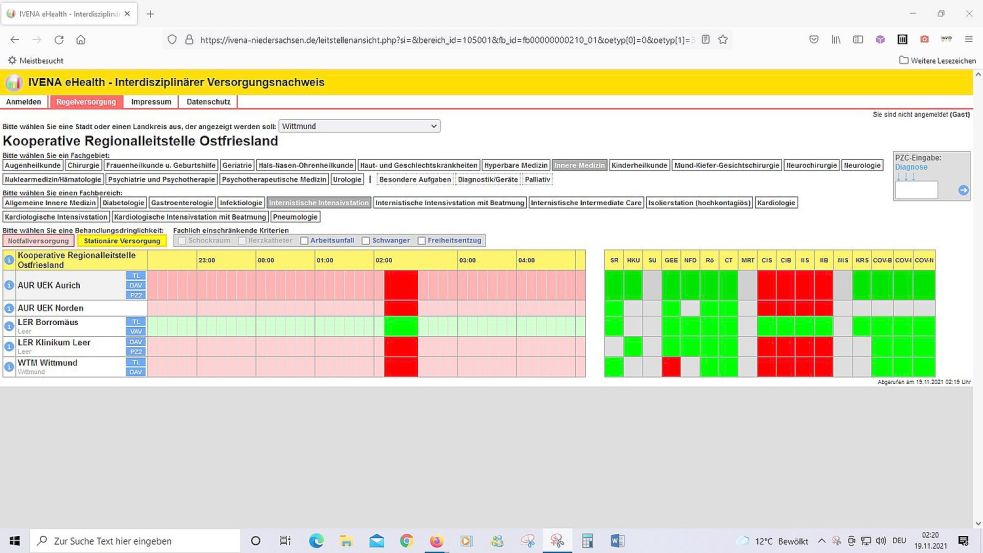The height and width of the screenshot is (553, 983).
Task: Select the Chirurgie specialty
Action: coord(83,166)
